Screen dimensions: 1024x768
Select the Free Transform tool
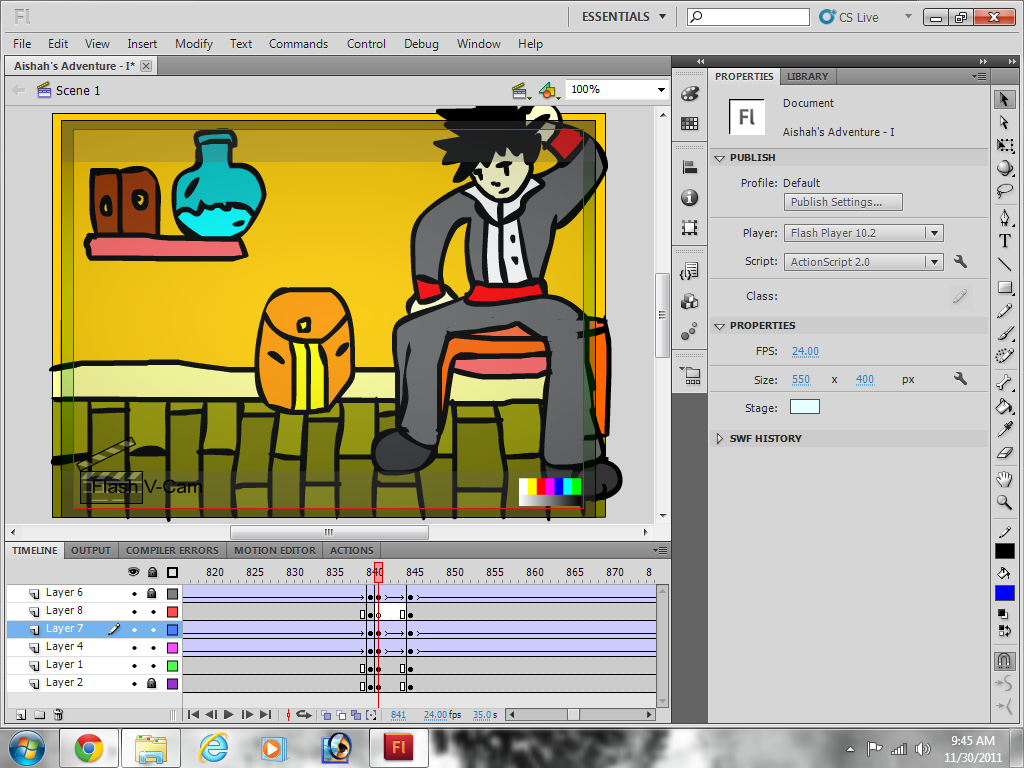[x=1004, y=145]
